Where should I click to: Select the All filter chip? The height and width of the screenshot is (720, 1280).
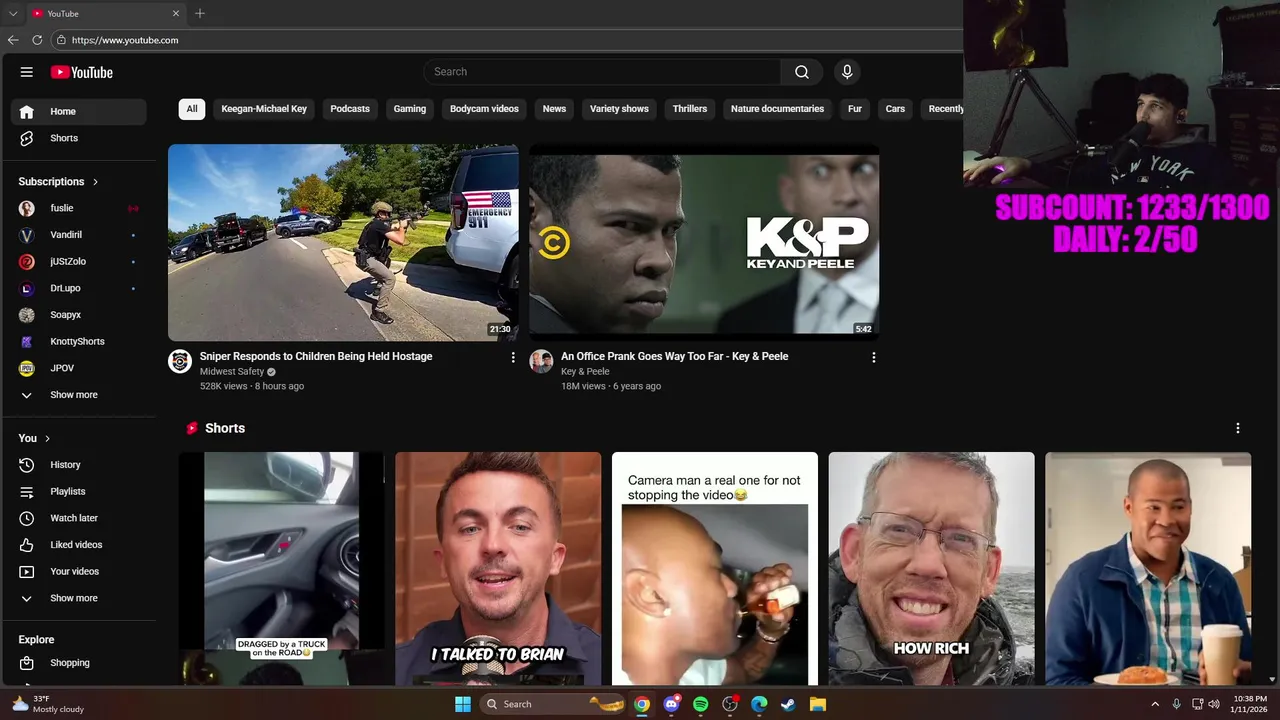click(x=192, y=109)
